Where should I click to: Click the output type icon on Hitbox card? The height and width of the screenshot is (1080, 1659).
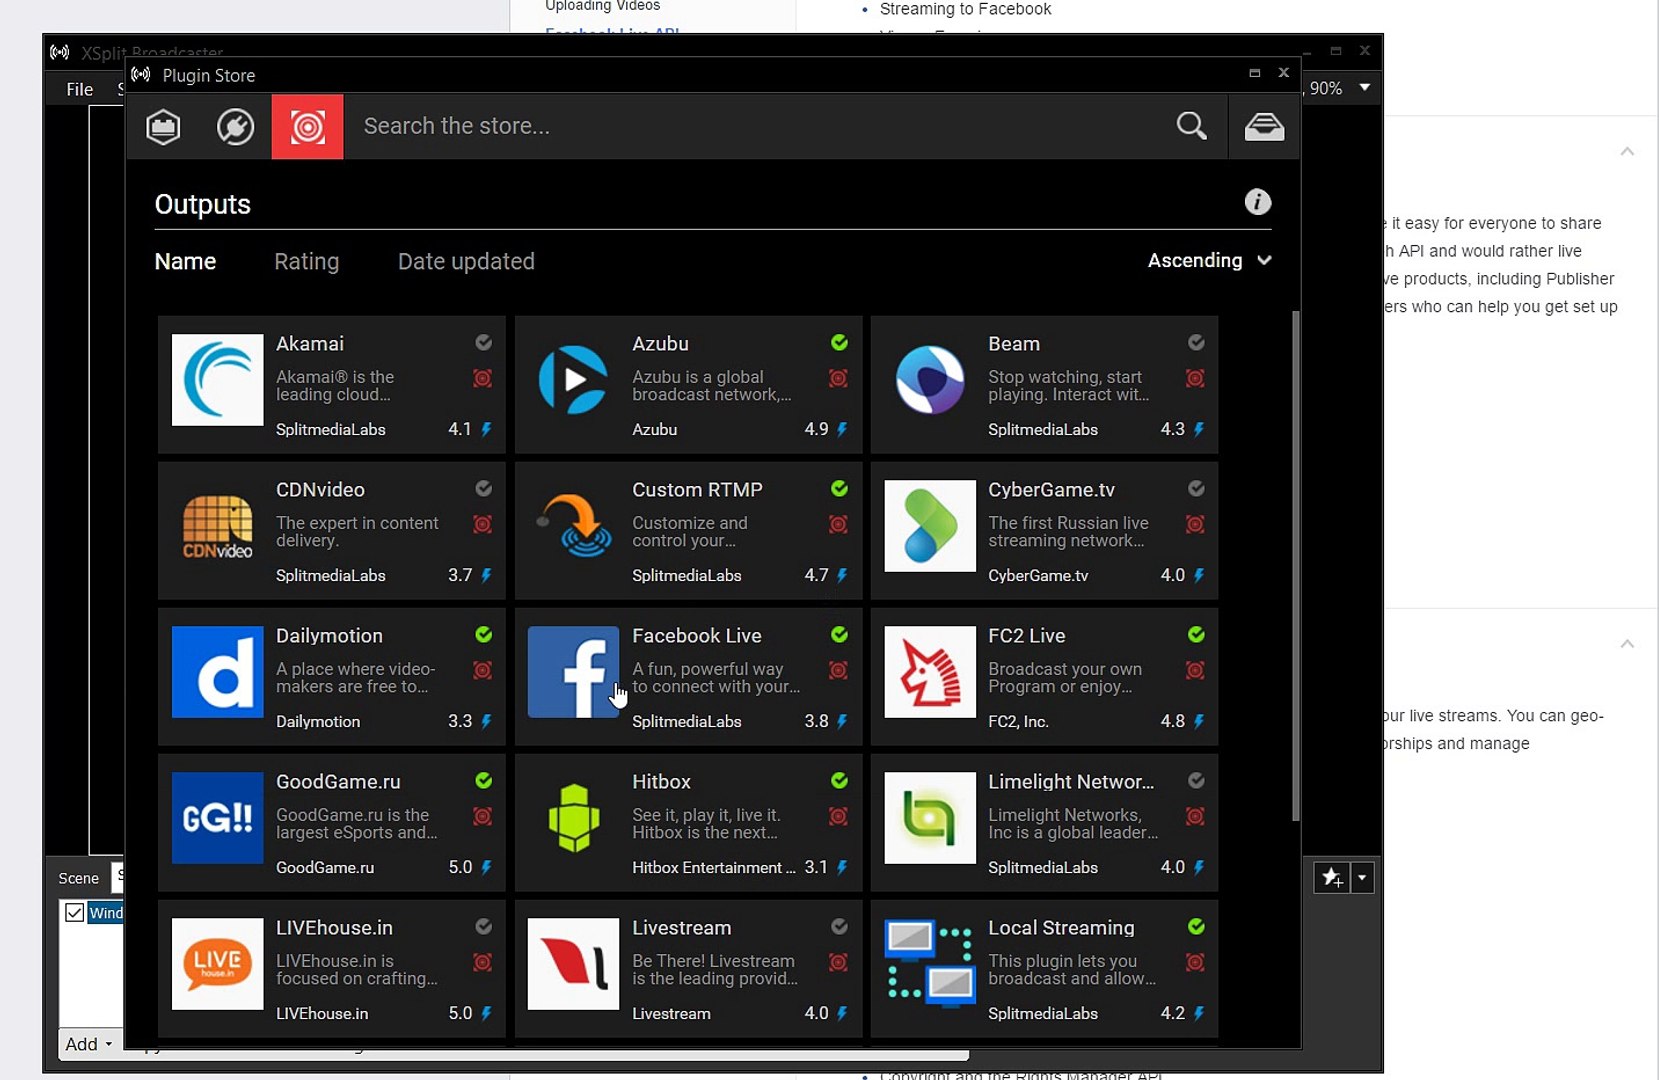tap(838, 816)
